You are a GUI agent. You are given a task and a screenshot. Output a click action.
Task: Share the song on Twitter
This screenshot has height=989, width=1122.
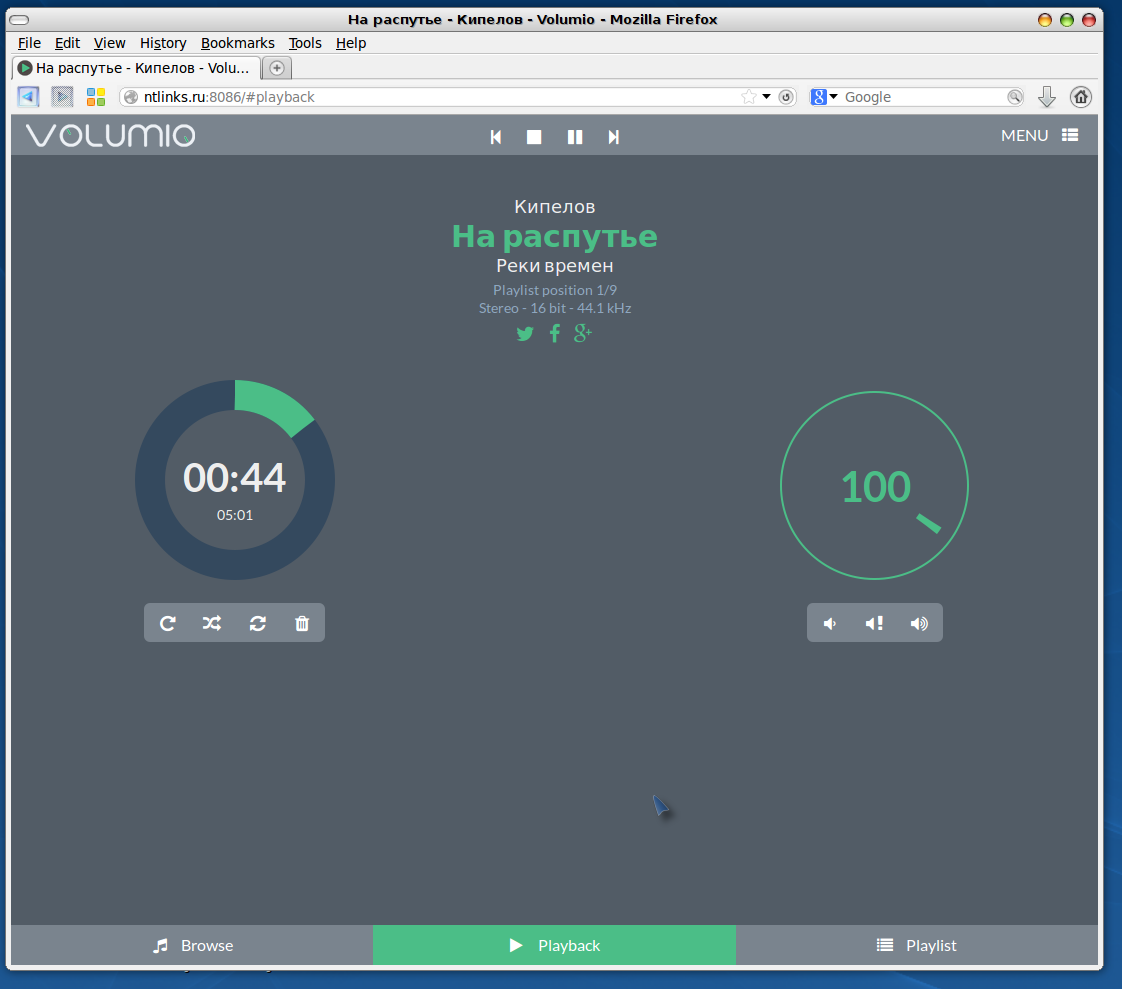point(525,333)
